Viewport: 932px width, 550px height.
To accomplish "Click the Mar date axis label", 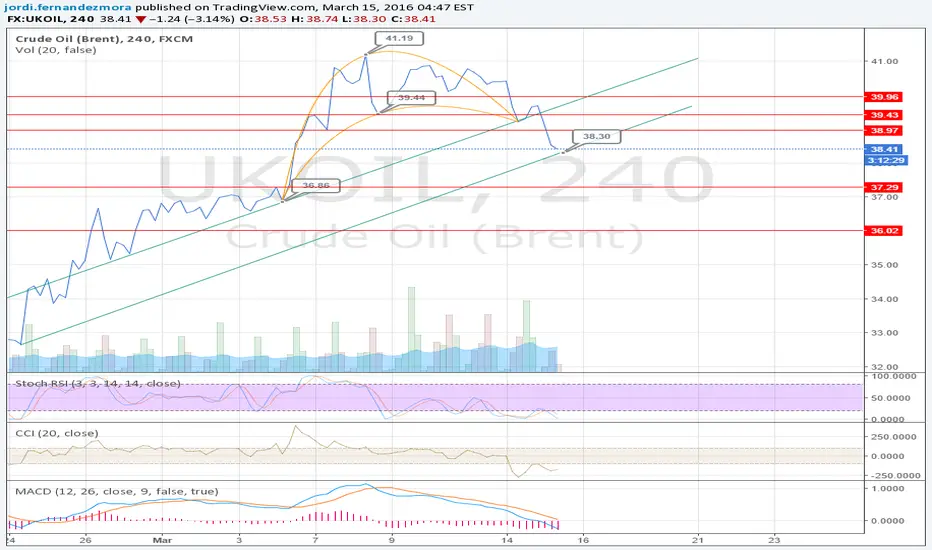I will pyautogui.click(x=162, y=540).
